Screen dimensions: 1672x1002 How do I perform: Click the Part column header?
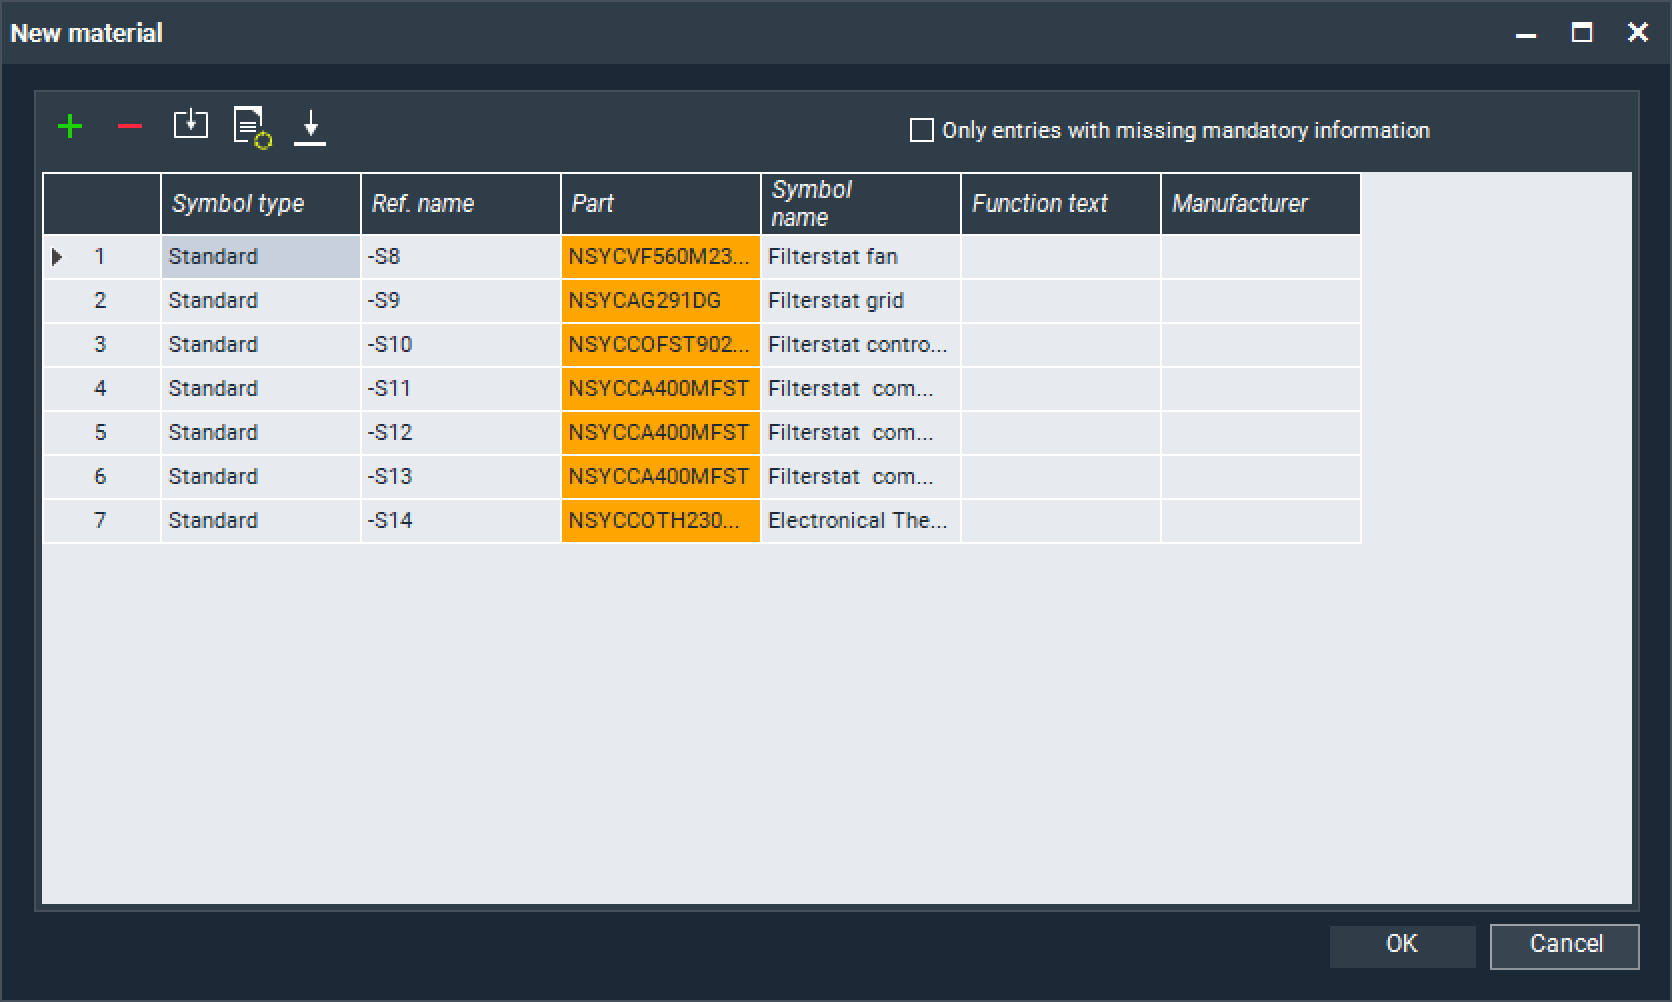click(x=660, y=204)
